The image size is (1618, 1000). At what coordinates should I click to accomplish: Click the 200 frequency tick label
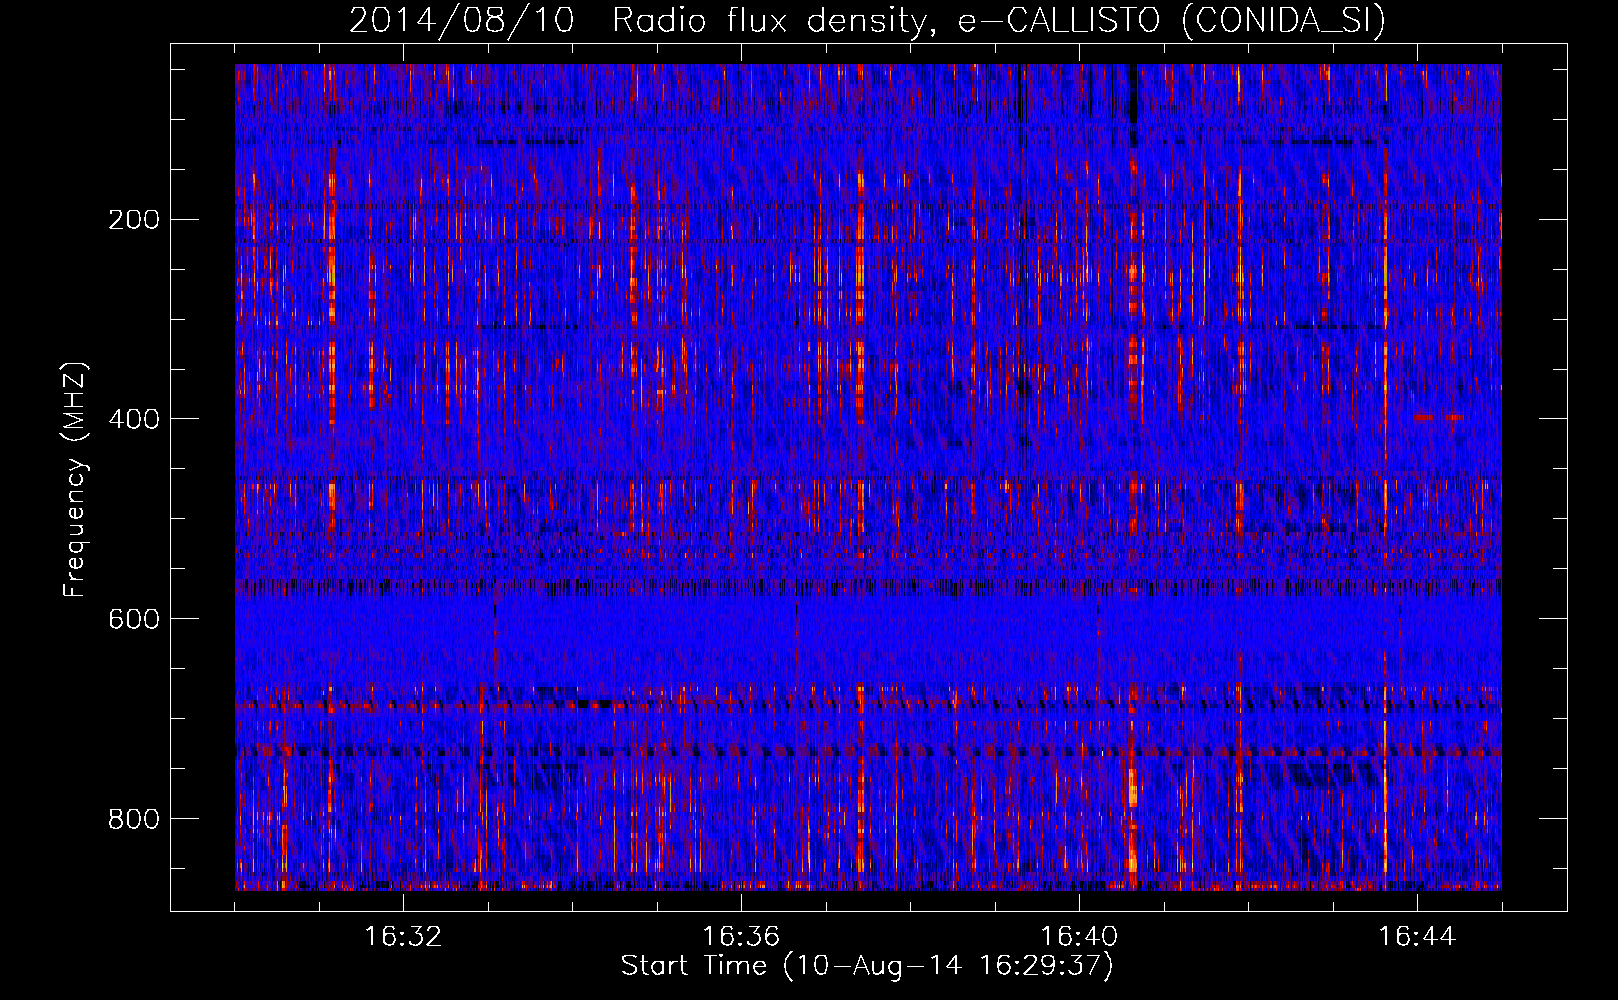coord(133,220)
